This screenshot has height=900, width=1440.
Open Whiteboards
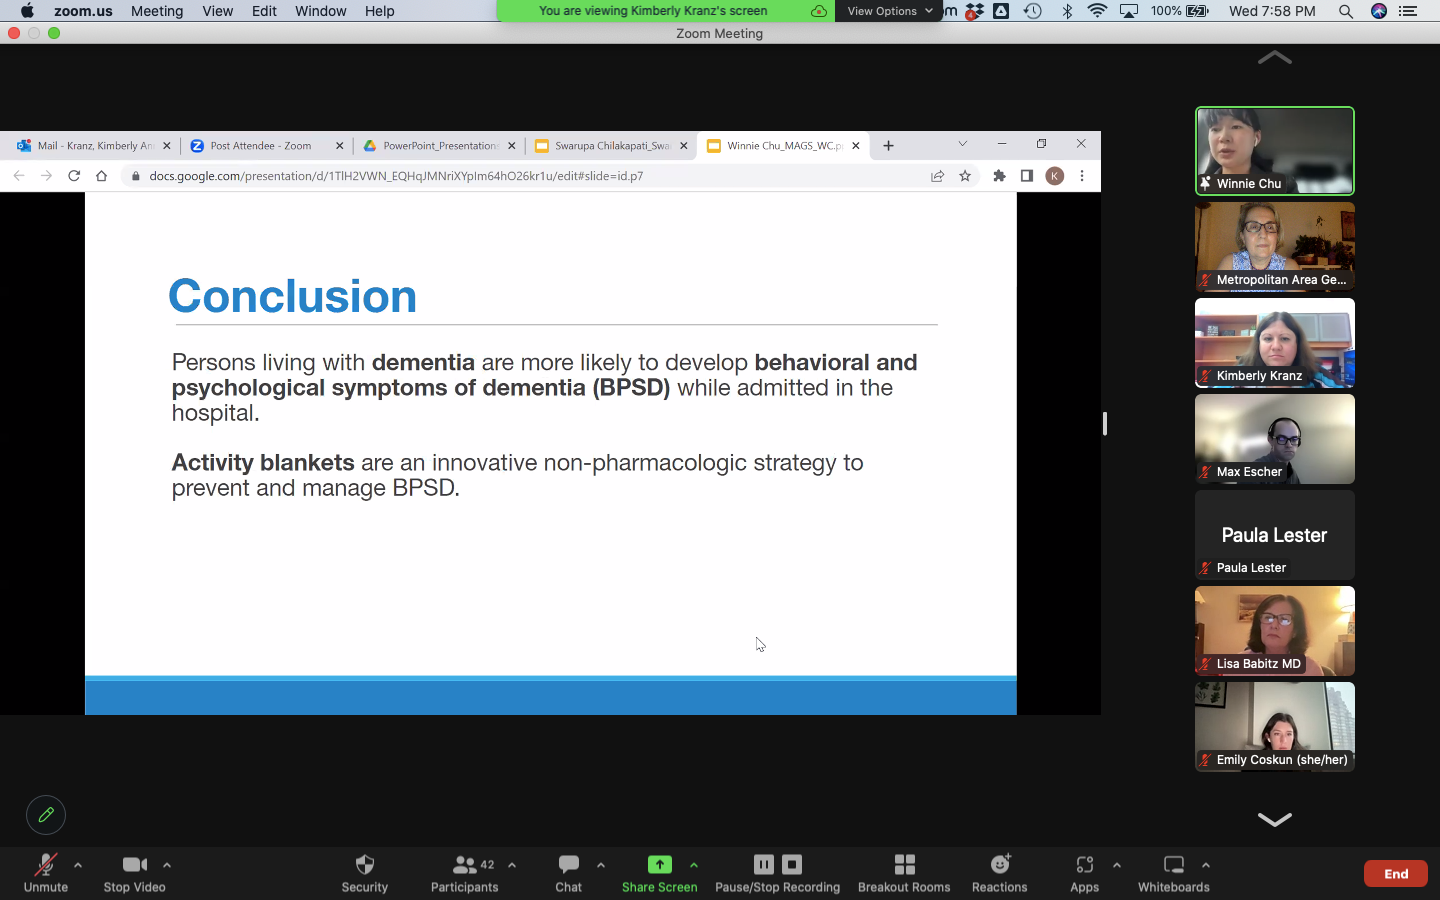tap(1173, 872)
